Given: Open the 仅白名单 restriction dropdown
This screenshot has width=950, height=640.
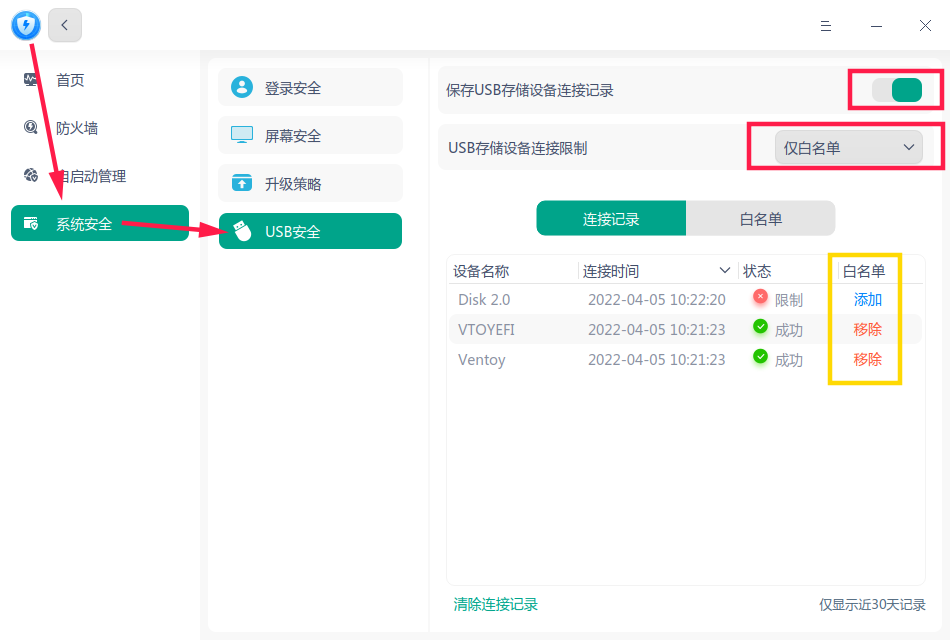Looking at the screenshot, I should tap(848, 147).
